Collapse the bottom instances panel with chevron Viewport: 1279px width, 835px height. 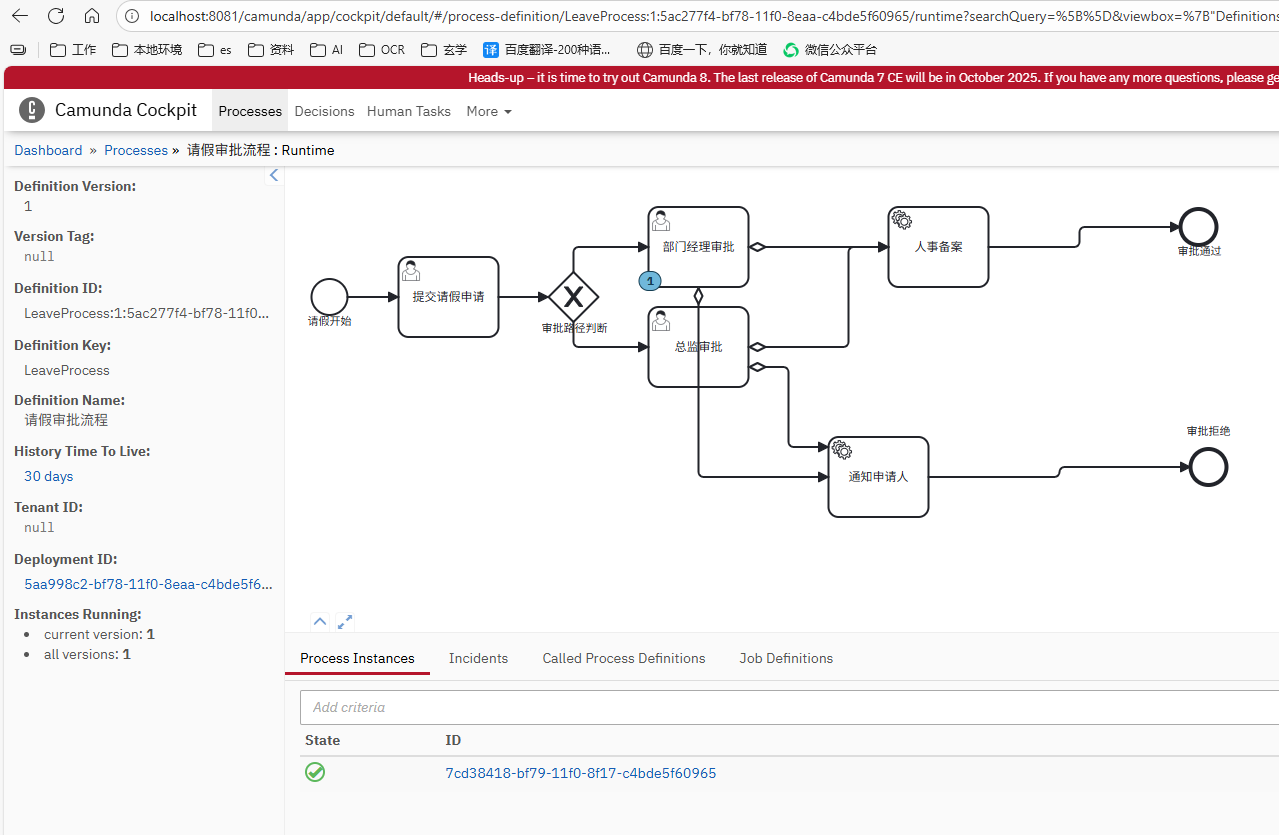pyautogui.click(x=320, y=622)
